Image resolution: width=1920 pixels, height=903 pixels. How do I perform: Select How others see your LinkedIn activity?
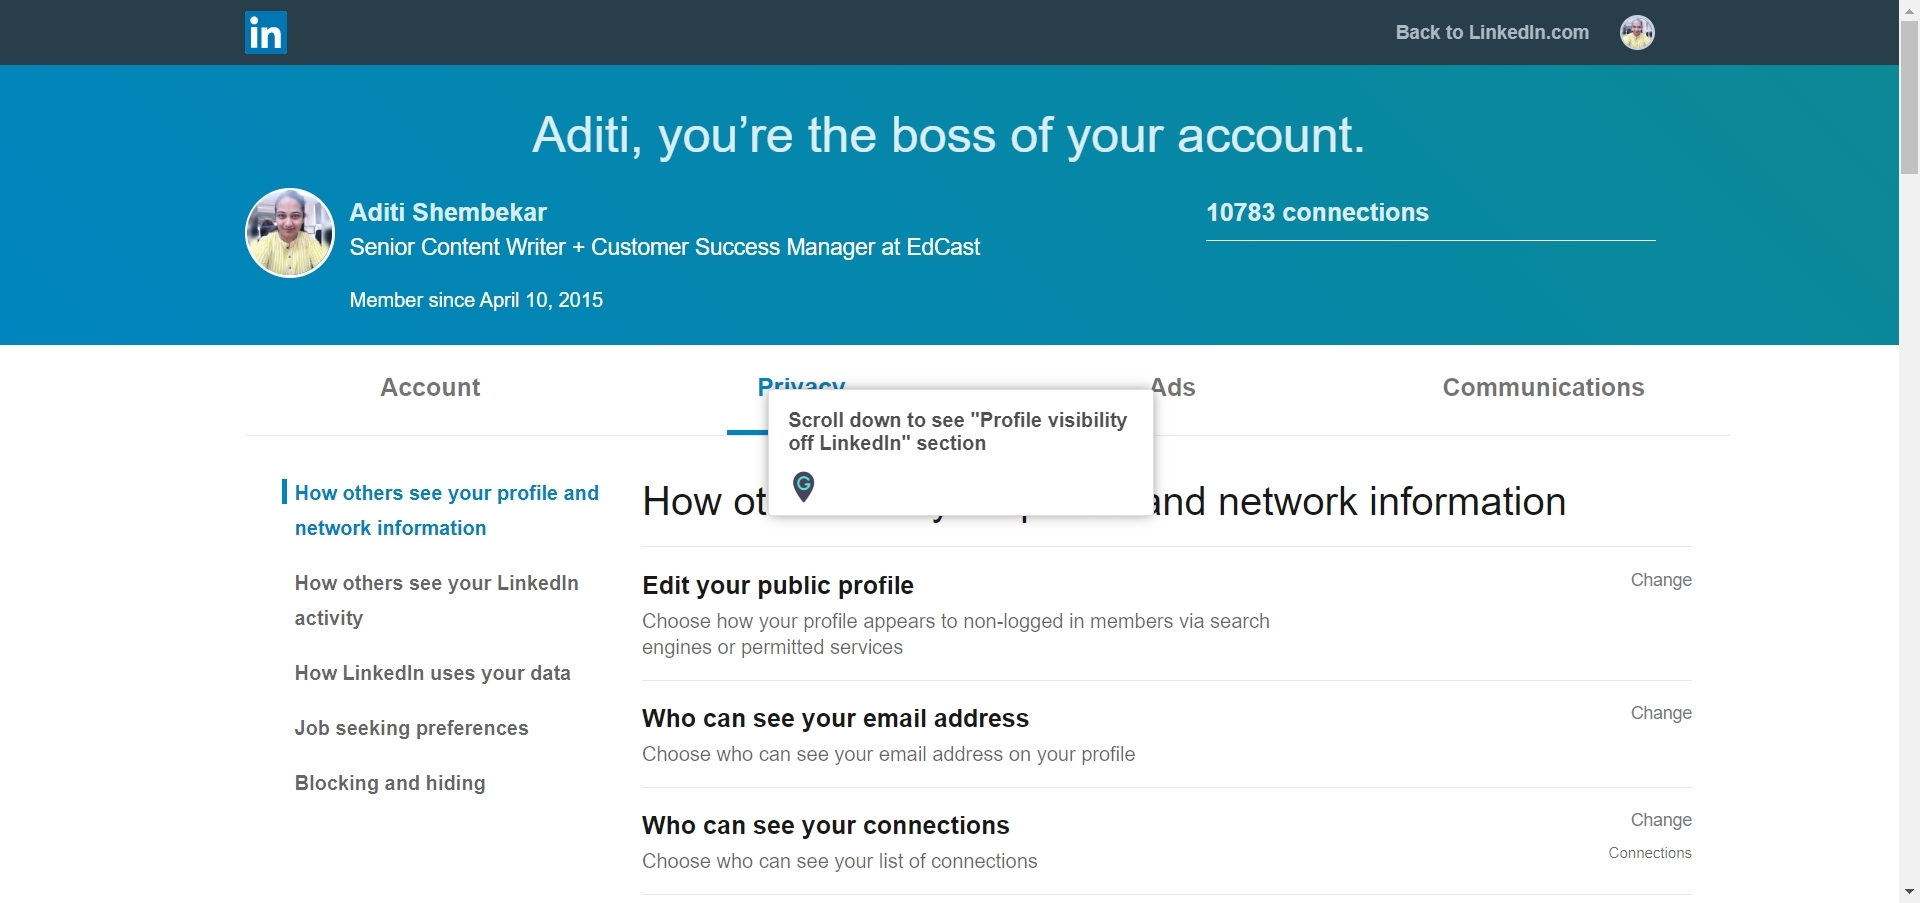point(436,600)
